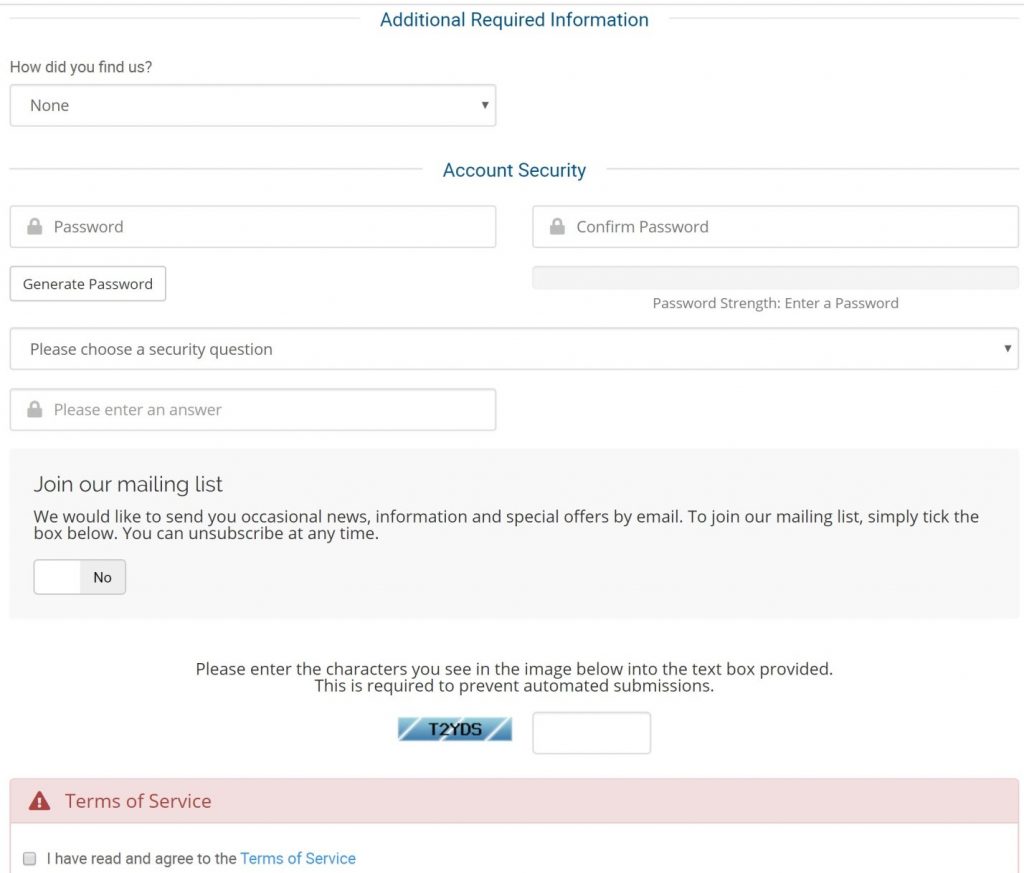Click the arrow on the None dropdown

(485, 105)
